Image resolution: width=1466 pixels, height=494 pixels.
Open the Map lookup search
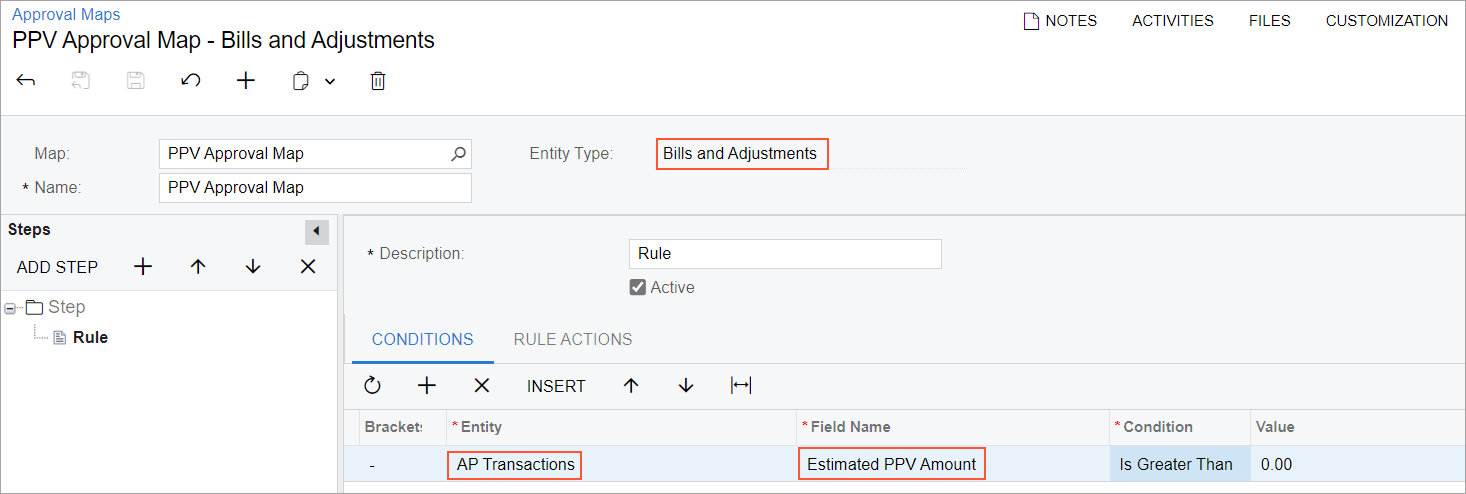pyautogui.click(x=458, y=154)
